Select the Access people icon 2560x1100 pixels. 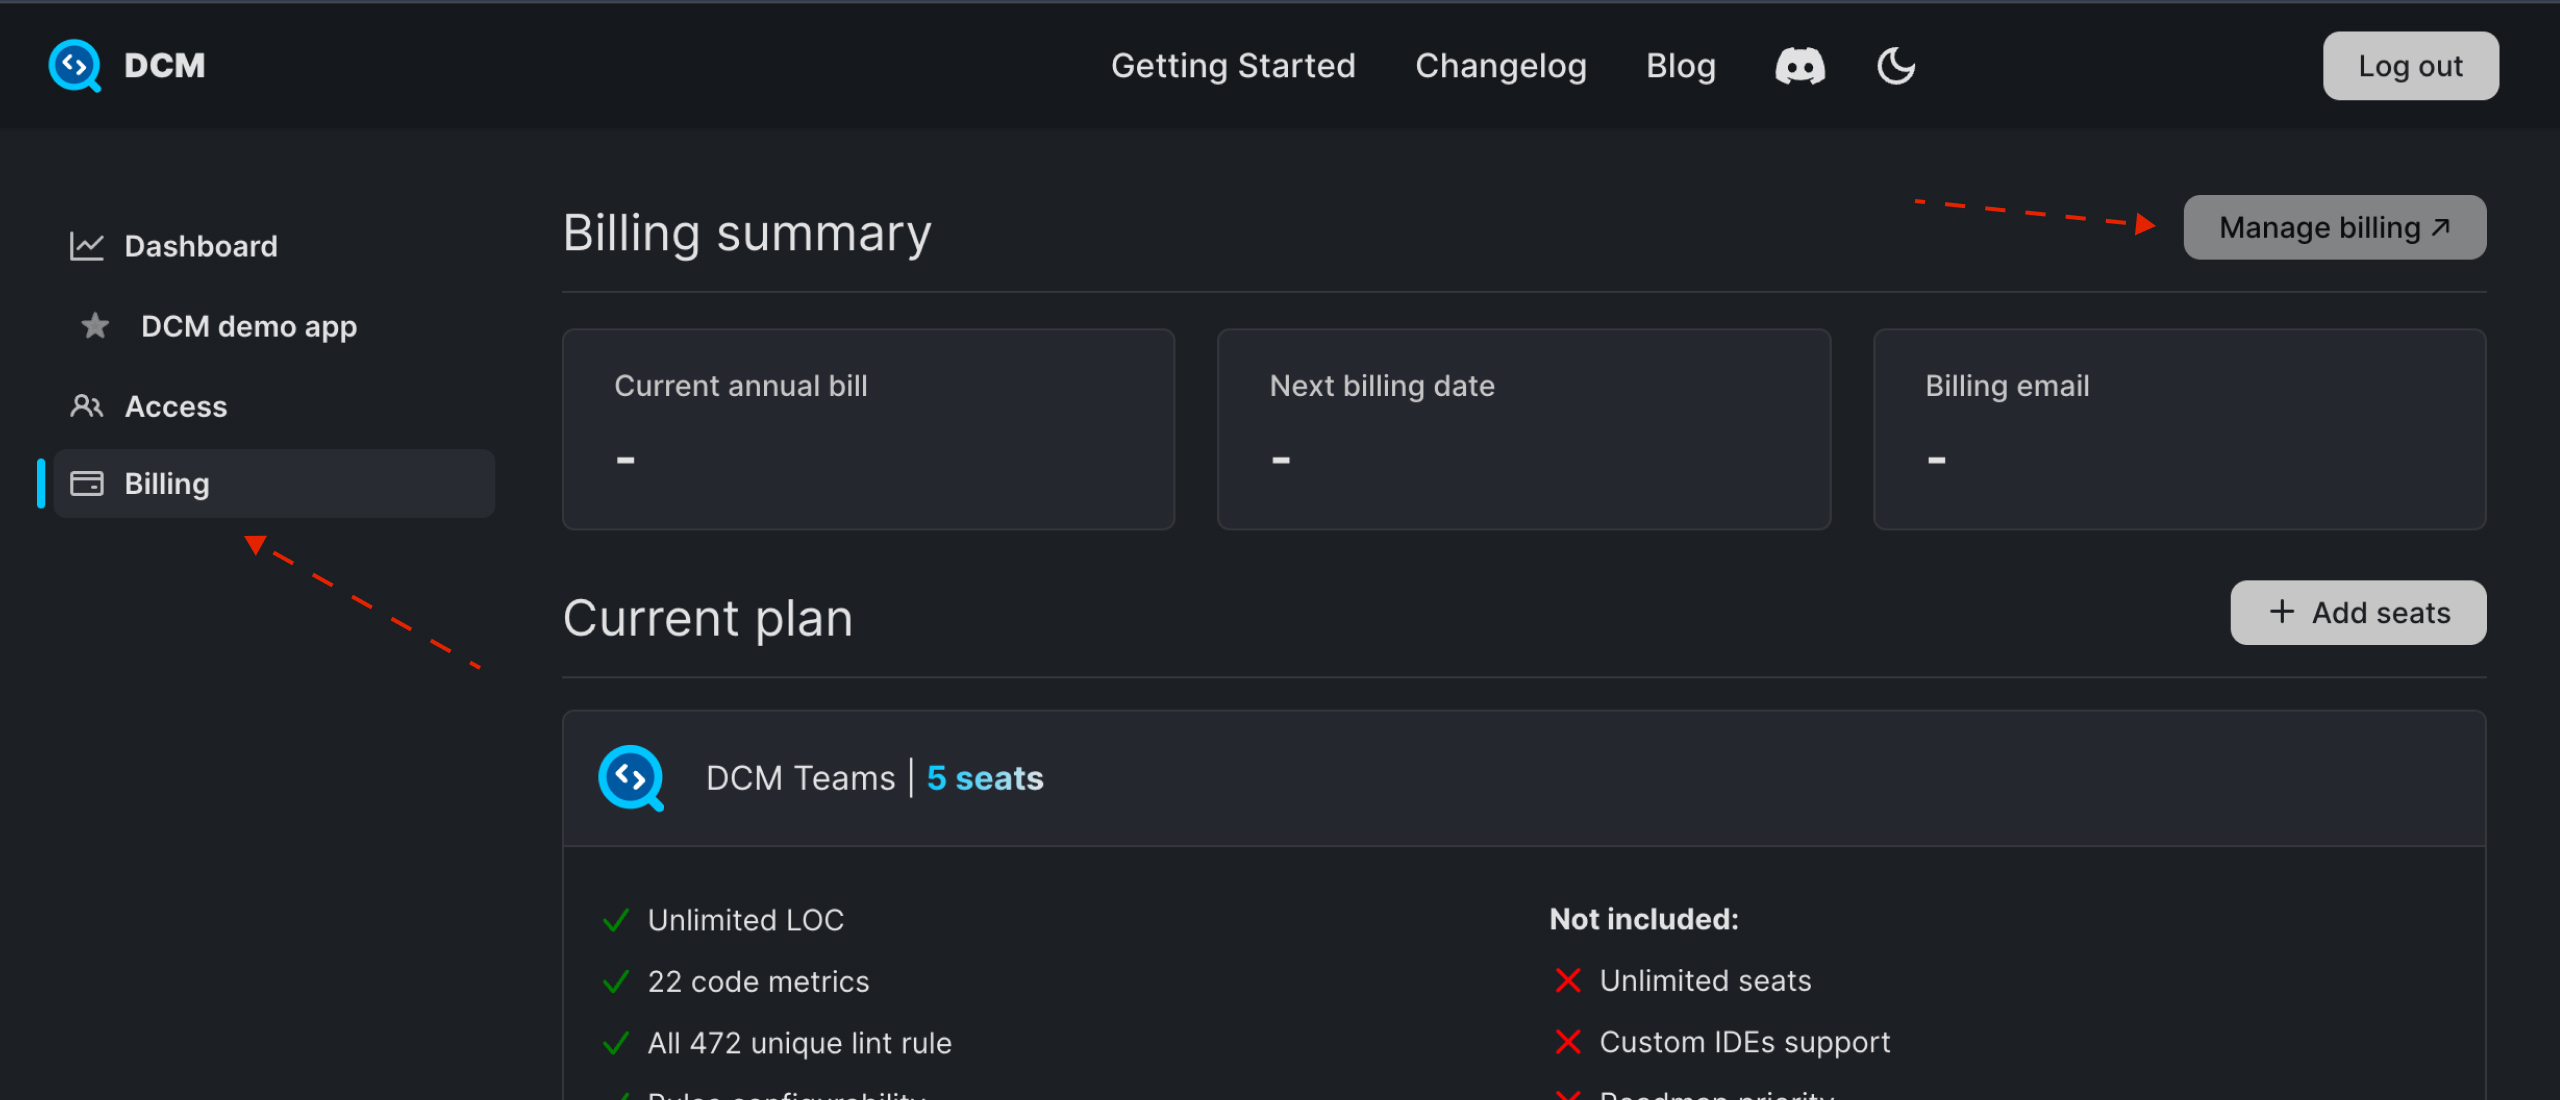point(87,406)
